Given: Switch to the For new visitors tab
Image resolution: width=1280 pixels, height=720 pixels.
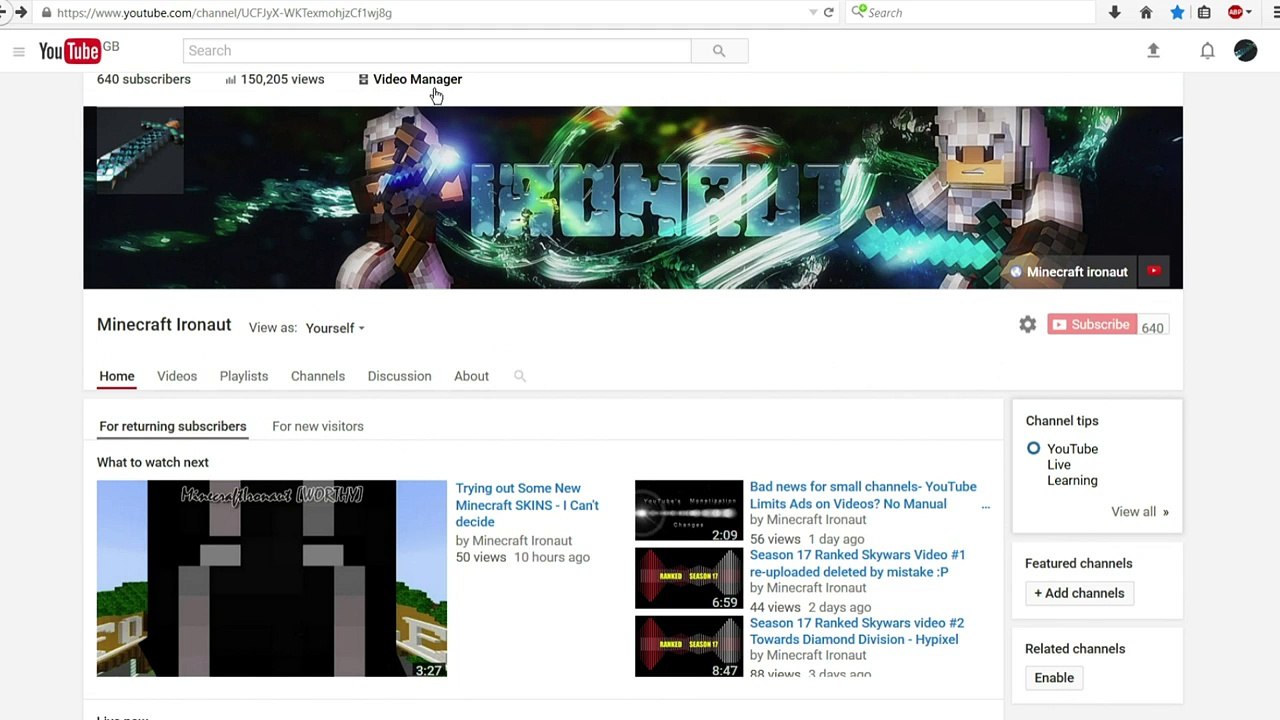Looking at the screenshot, I should (318, 426).
